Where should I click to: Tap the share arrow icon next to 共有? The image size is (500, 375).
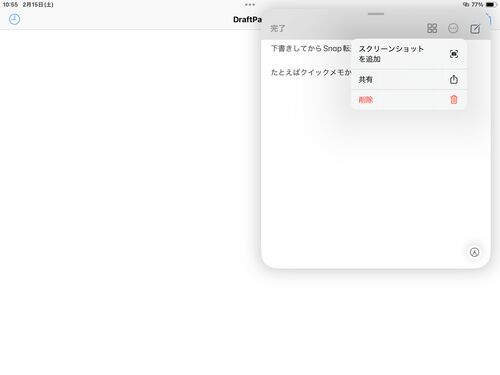tap(454, 79)
